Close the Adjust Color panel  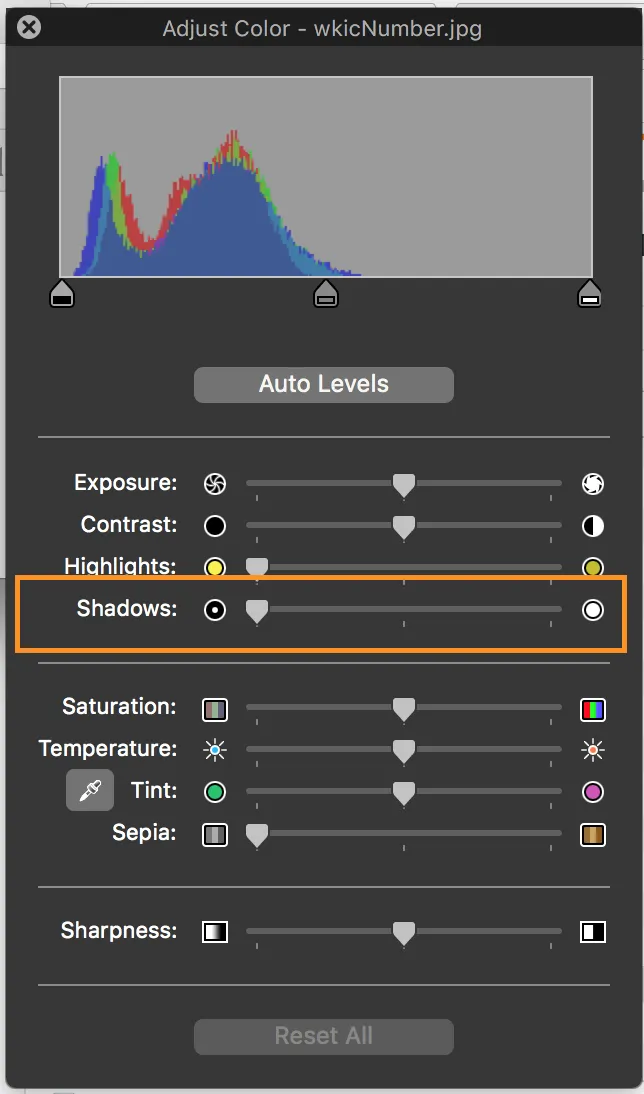tap(30, 27)
